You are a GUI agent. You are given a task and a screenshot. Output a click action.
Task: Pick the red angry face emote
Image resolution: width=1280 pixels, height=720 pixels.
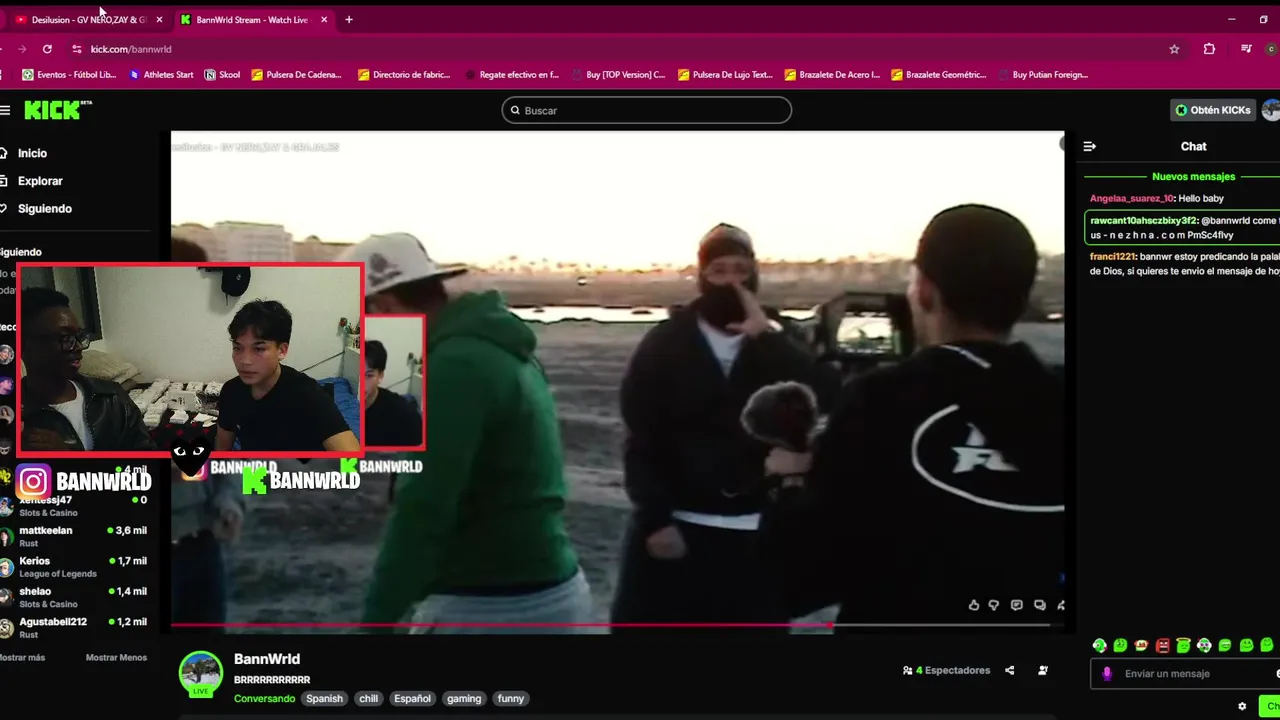[1162, 646]
